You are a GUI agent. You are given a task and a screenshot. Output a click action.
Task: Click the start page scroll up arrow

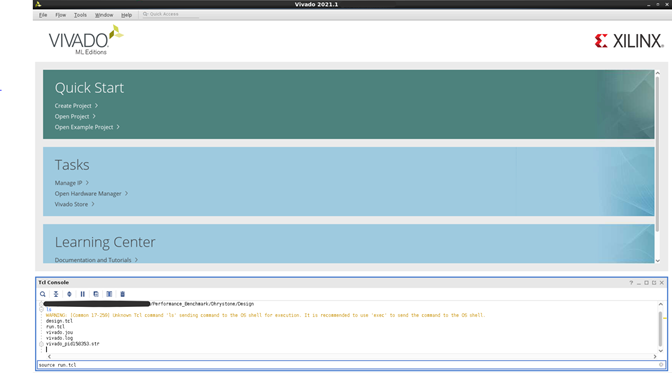(658, 73)
